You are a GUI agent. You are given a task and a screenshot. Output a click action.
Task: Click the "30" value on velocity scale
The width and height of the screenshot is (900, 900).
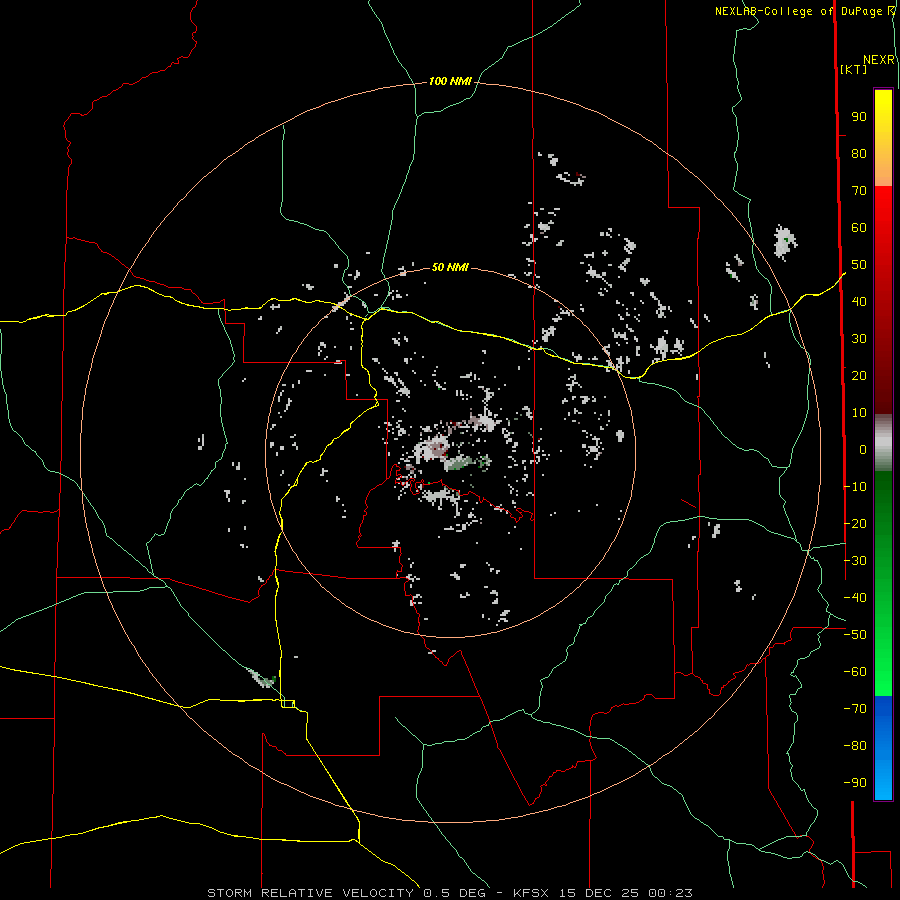click(859, 339)
